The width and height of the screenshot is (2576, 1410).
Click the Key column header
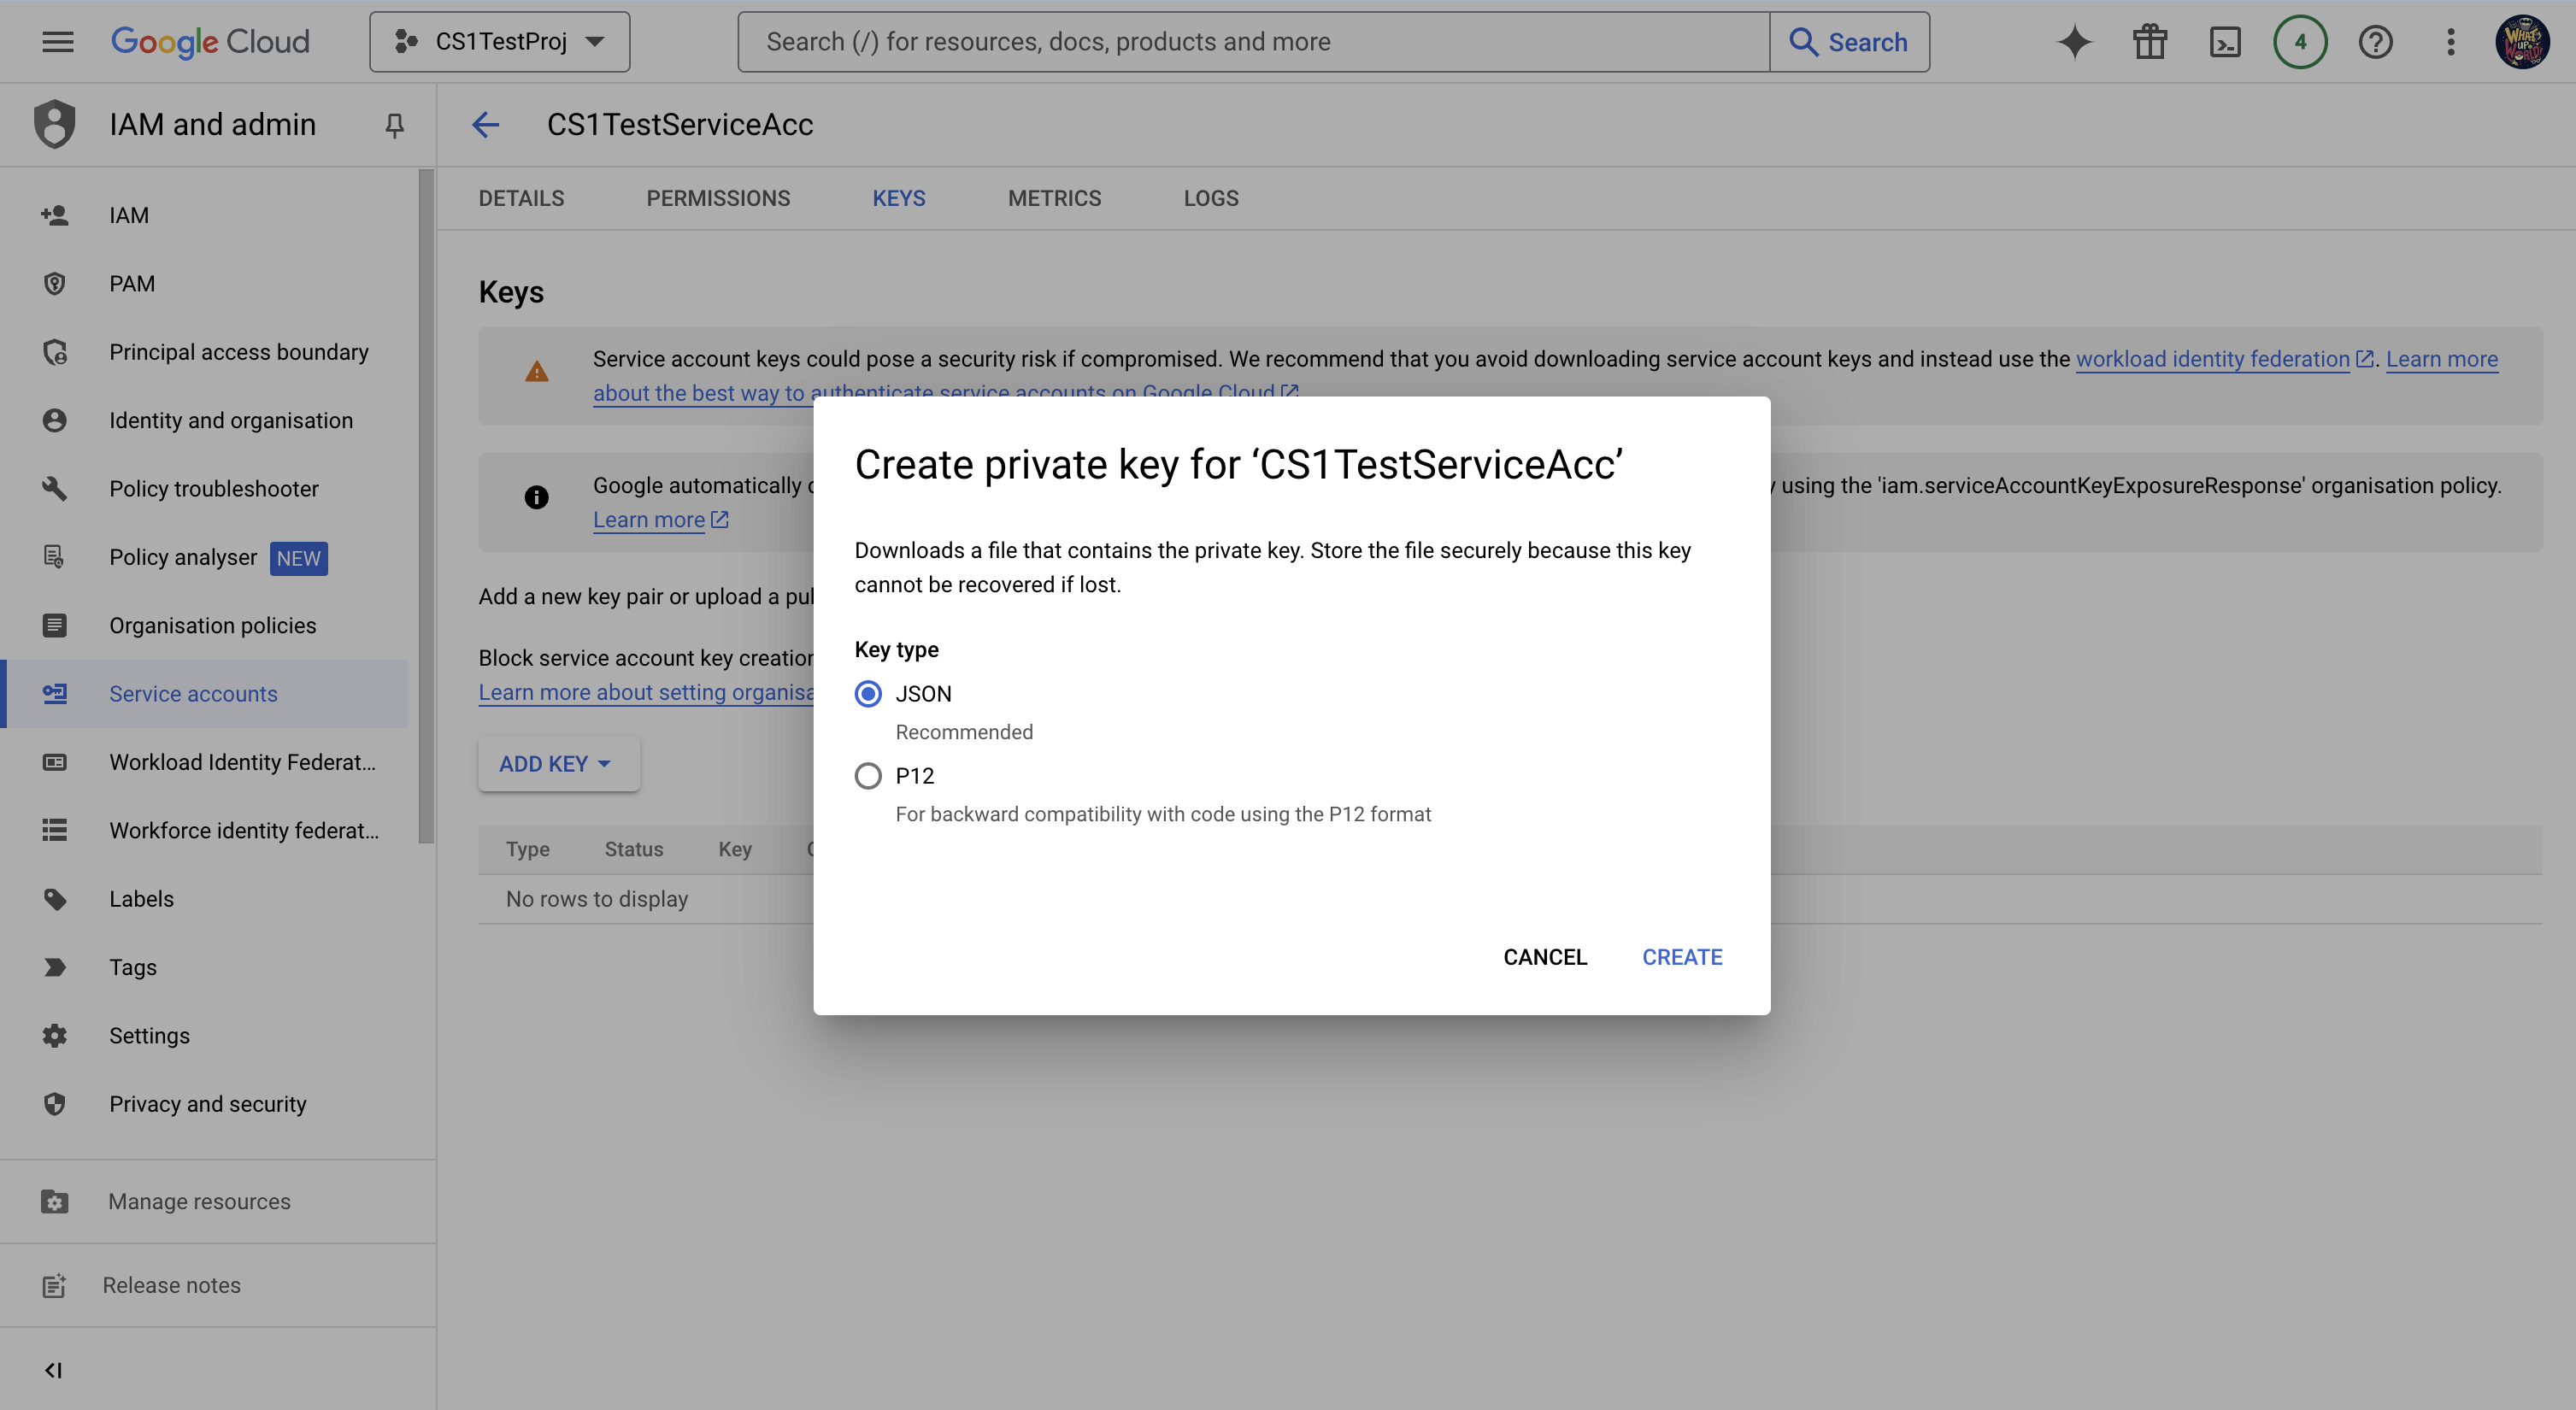734,849
